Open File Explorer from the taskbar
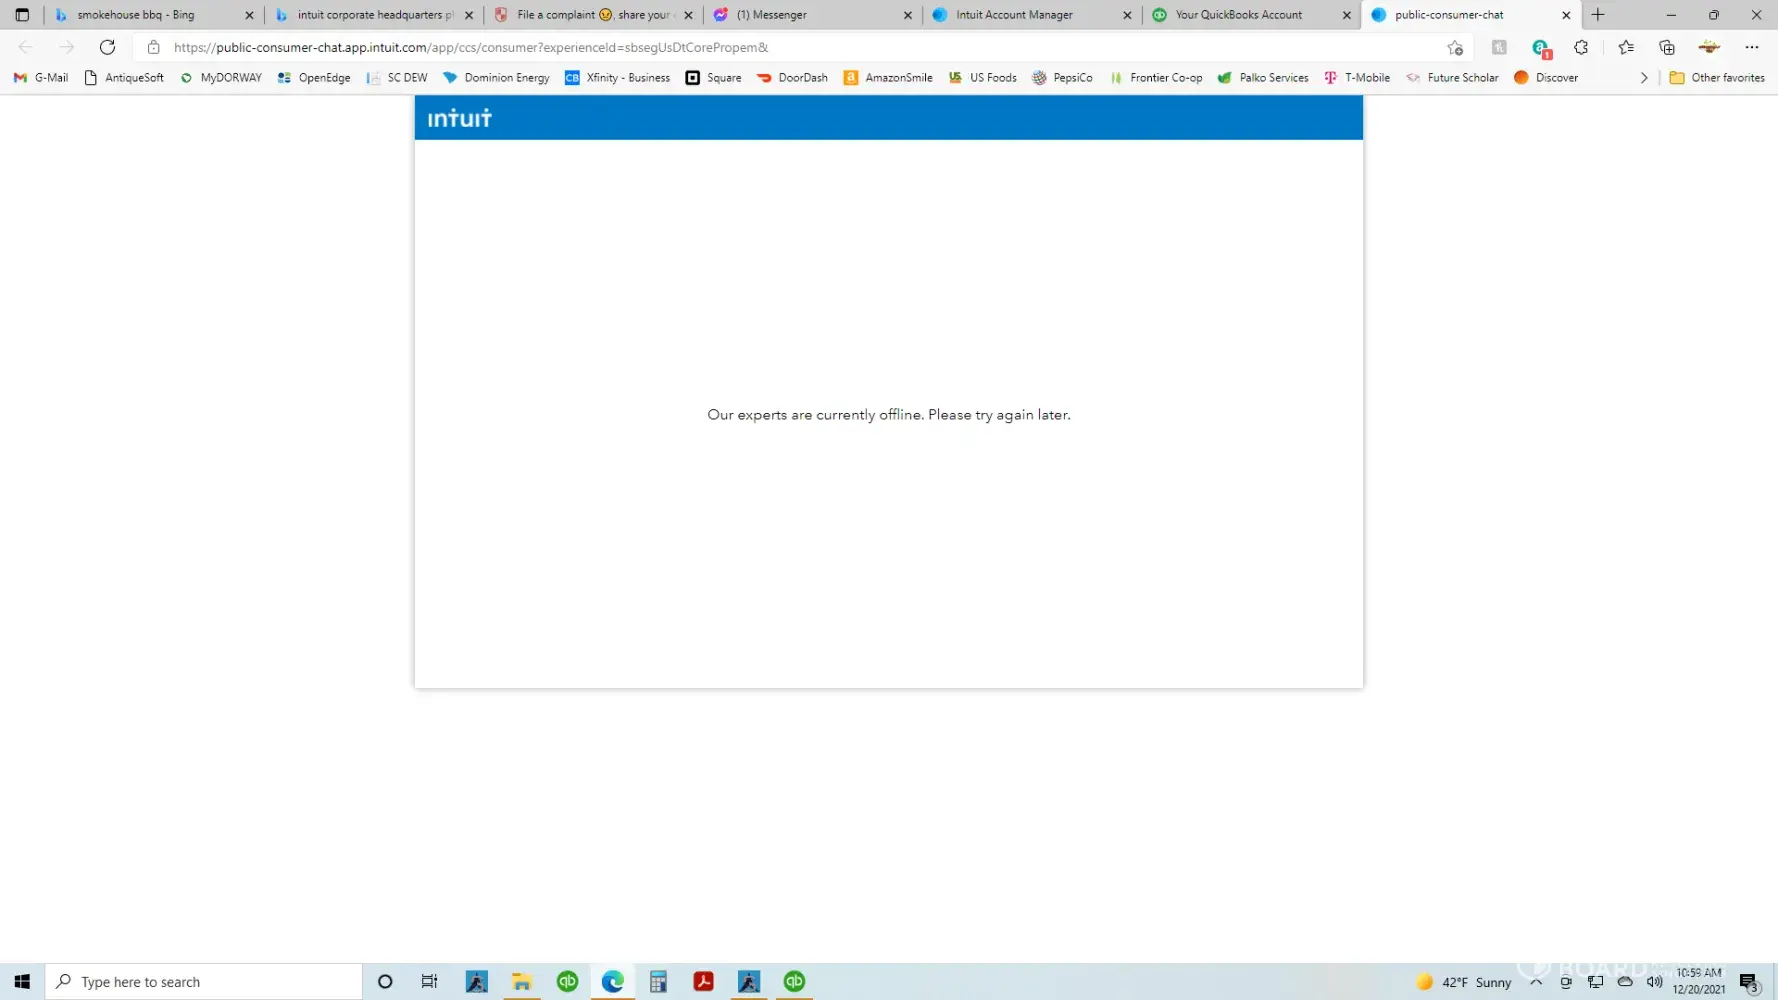The image size is (1778, 1000). click(x=522, y=982)
